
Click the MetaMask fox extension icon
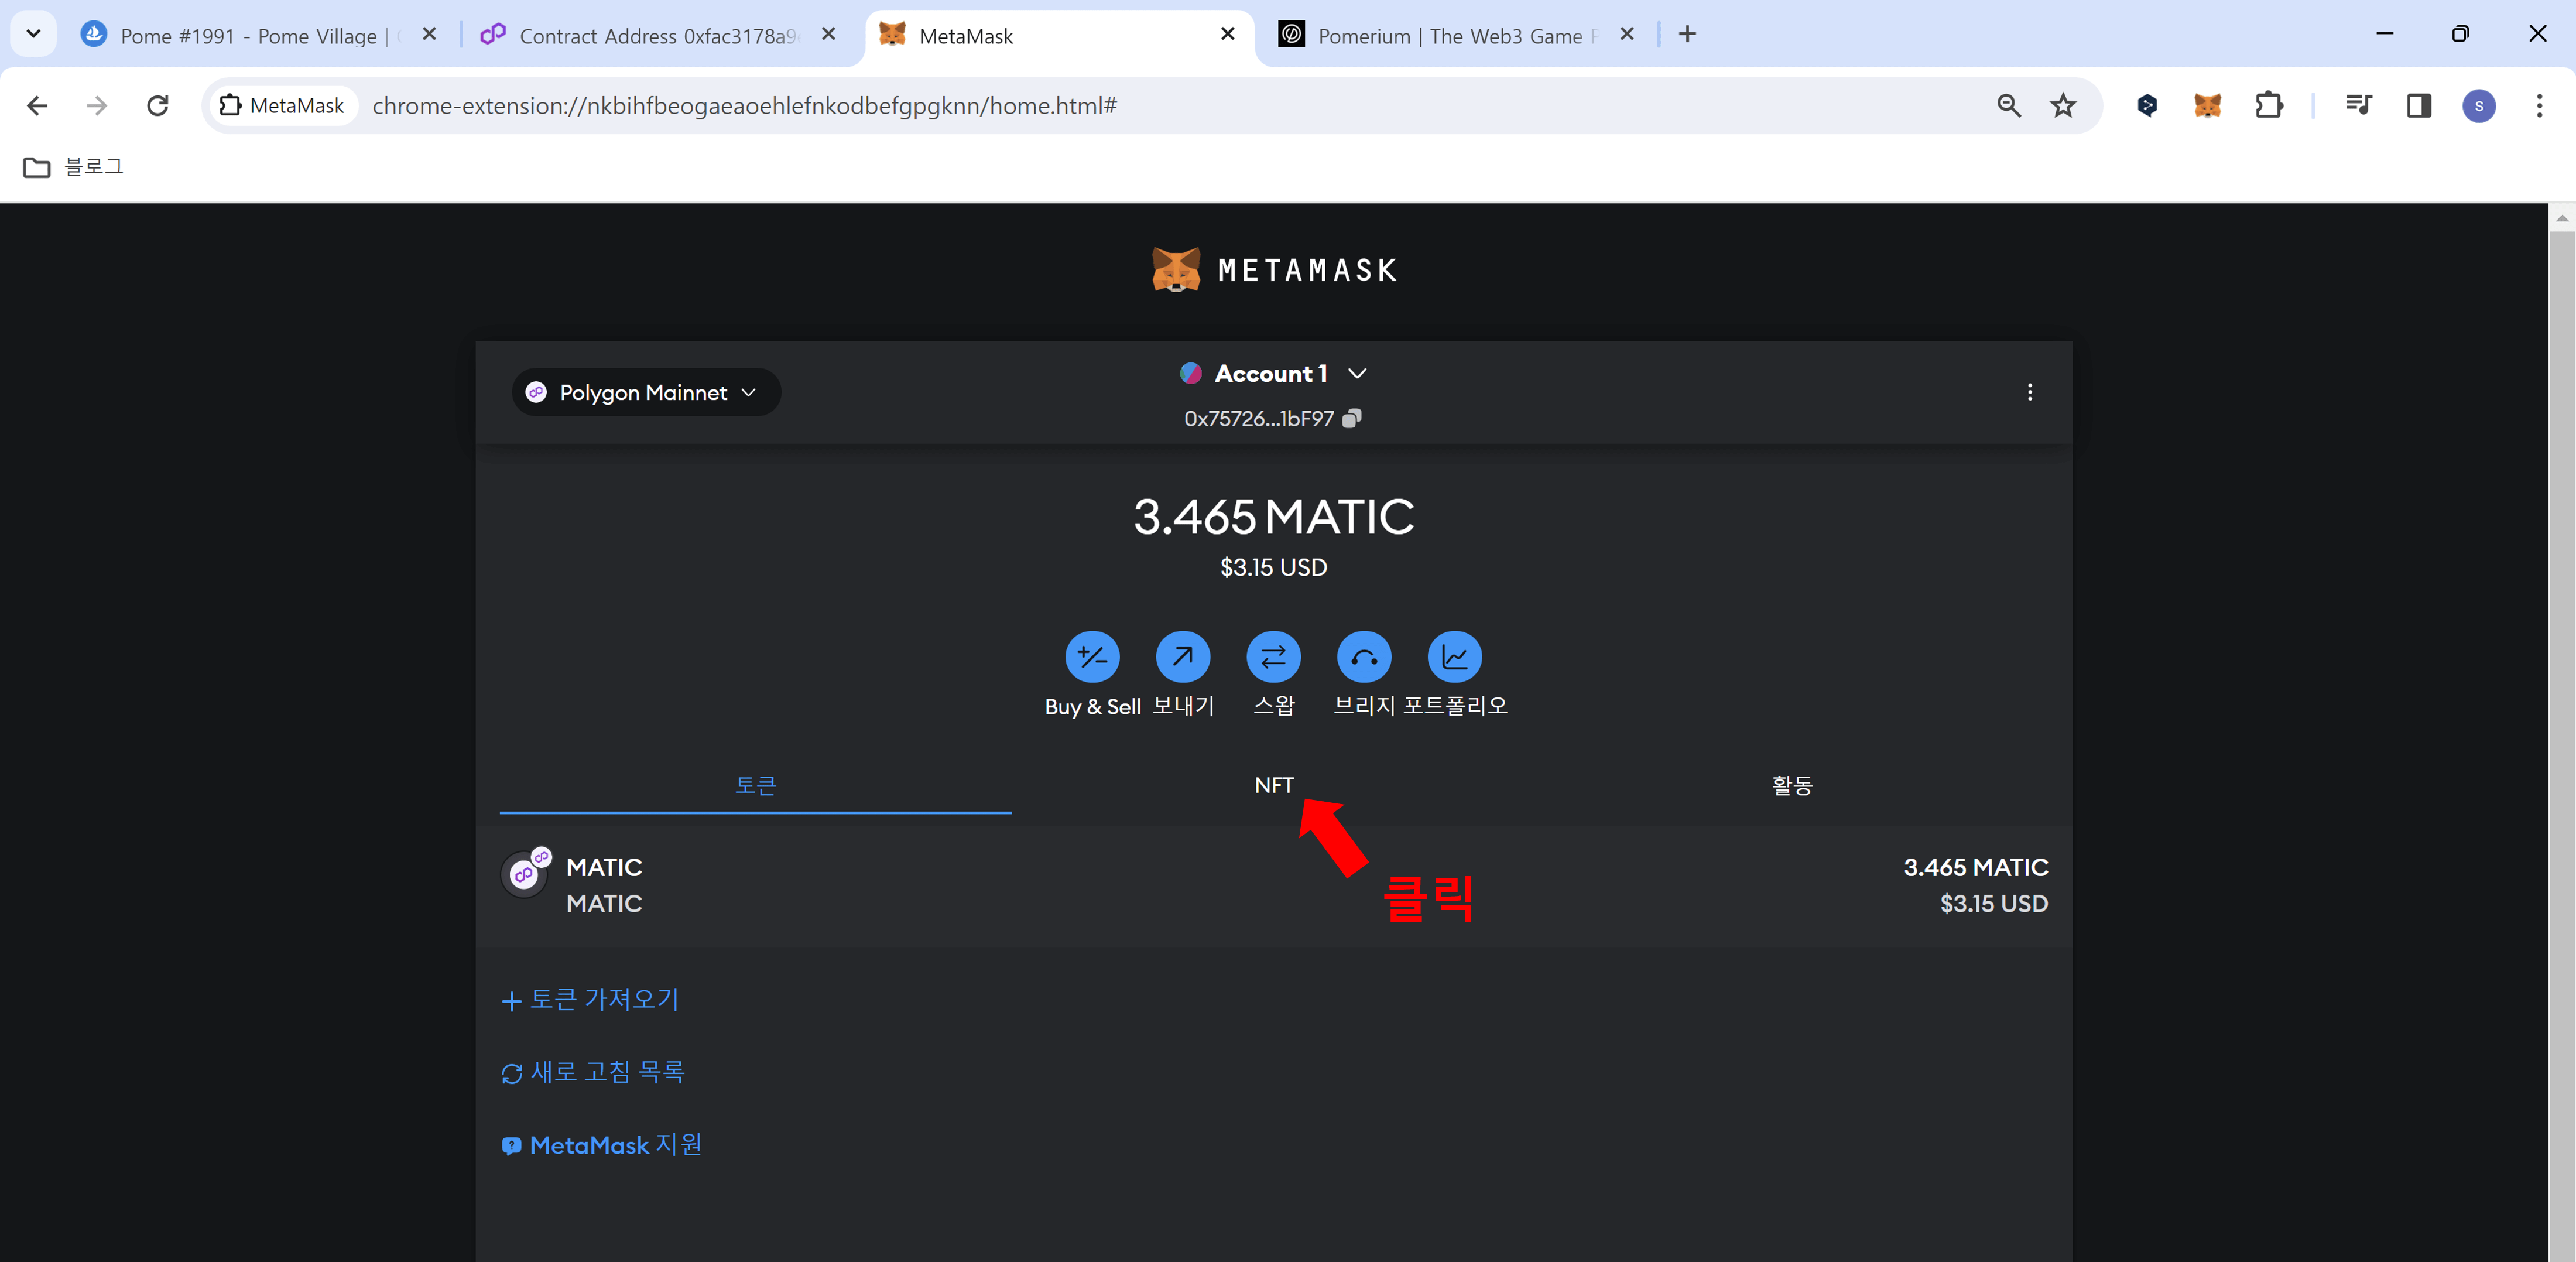pyautogui.click(x=2207, y=105)
